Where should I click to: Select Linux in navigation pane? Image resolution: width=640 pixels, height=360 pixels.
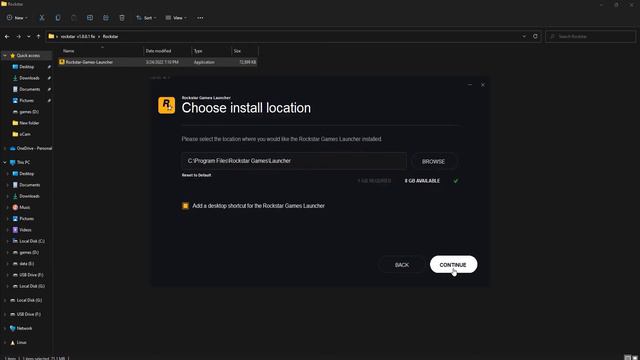21,342
